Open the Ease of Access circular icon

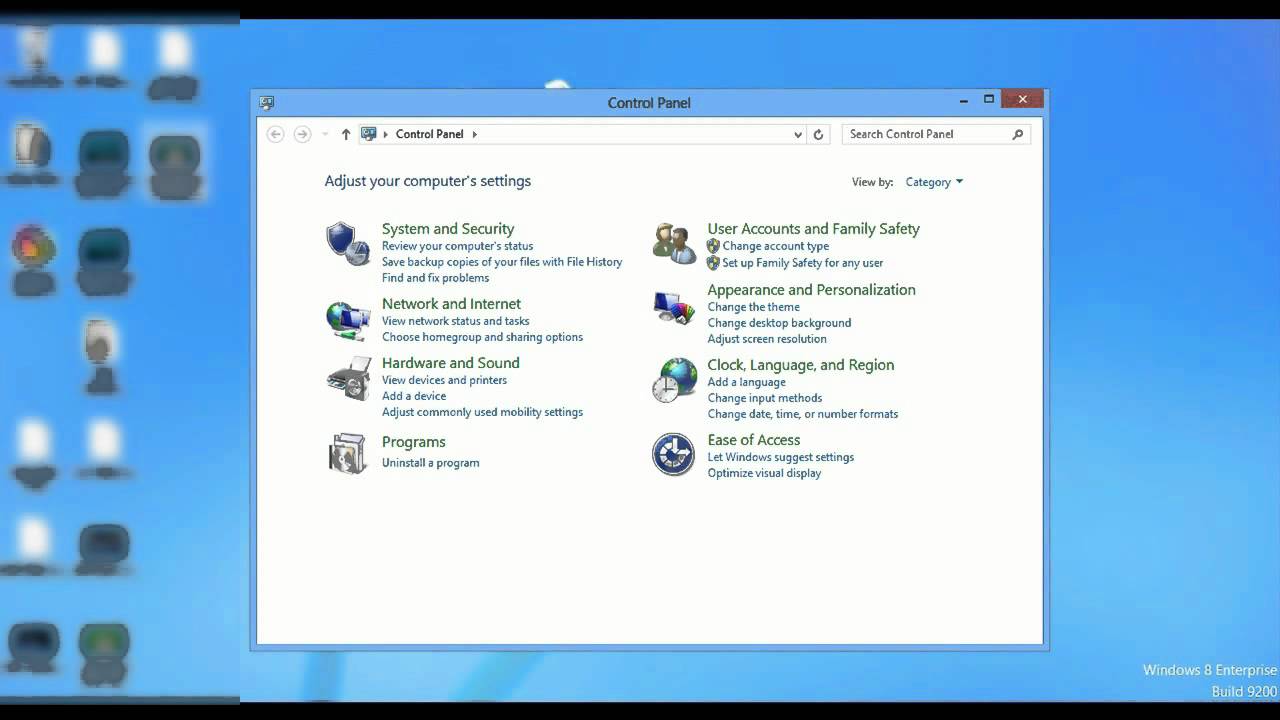click(x=673, y=454)
